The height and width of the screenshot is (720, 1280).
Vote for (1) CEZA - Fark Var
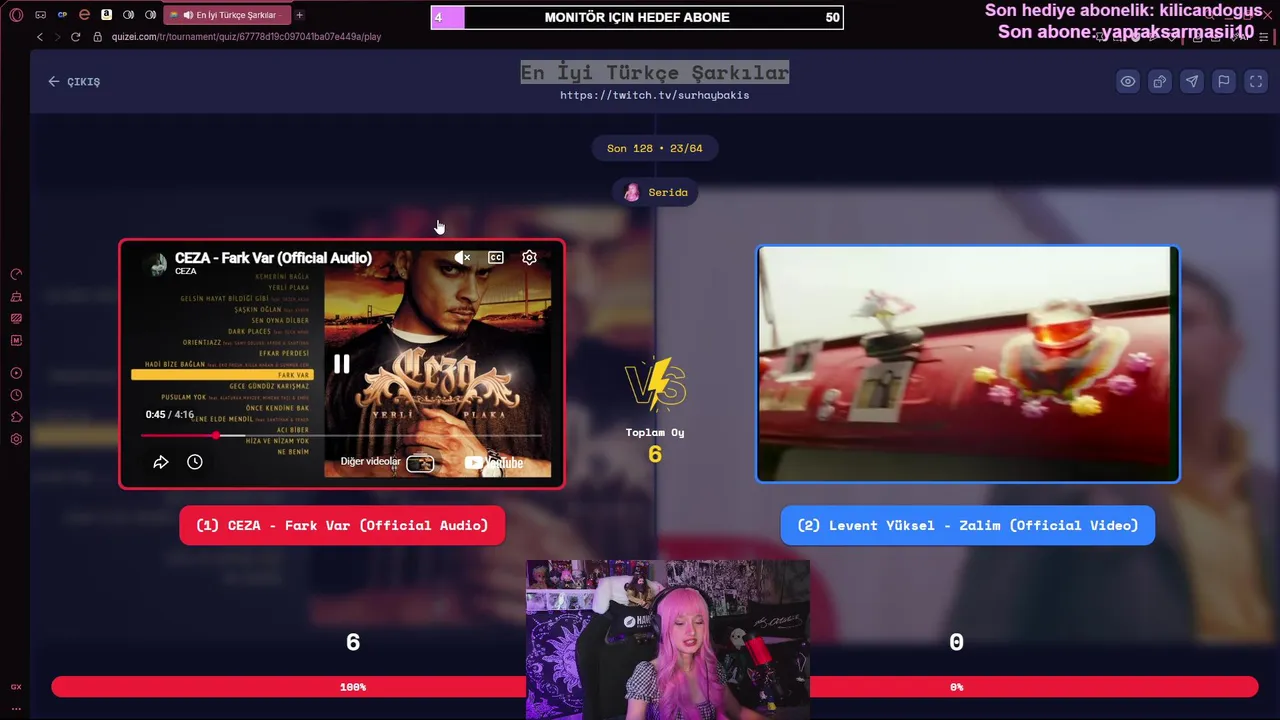tap(342, 525)
